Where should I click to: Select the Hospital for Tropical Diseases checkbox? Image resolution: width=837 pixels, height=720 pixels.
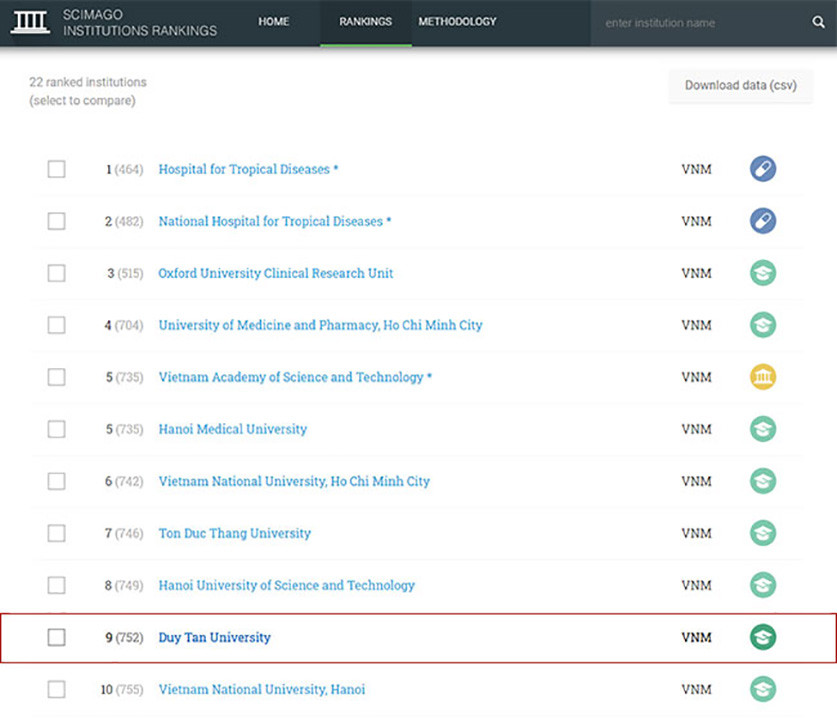tap(57, 169)
